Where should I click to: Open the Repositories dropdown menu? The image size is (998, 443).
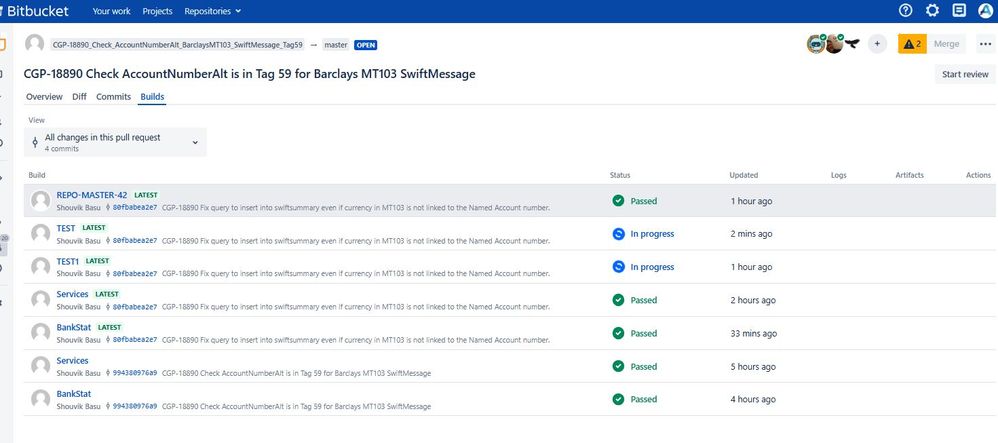pyautogui.click(x=213, y=11)
